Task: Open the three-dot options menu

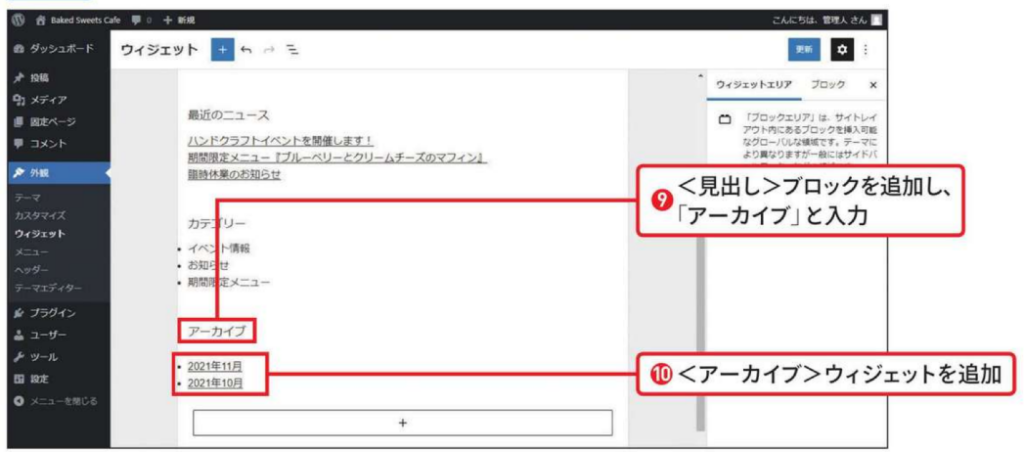Action: pyautogui.click(x=866, y=49)
